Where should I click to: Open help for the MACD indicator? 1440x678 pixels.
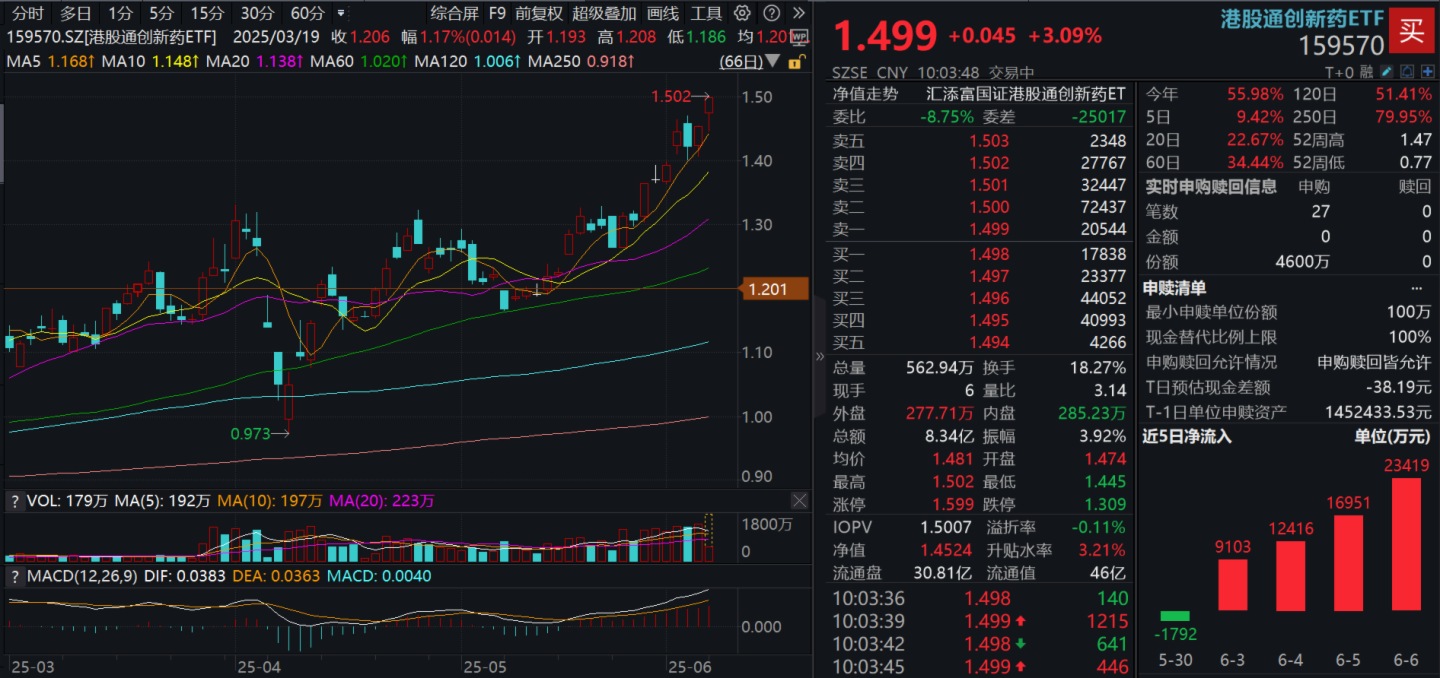coord(15,577)
